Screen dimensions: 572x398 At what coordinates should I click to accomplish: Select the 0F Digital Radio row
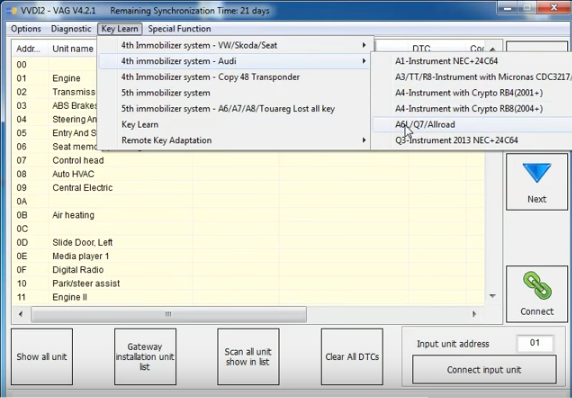click(248, 270)
